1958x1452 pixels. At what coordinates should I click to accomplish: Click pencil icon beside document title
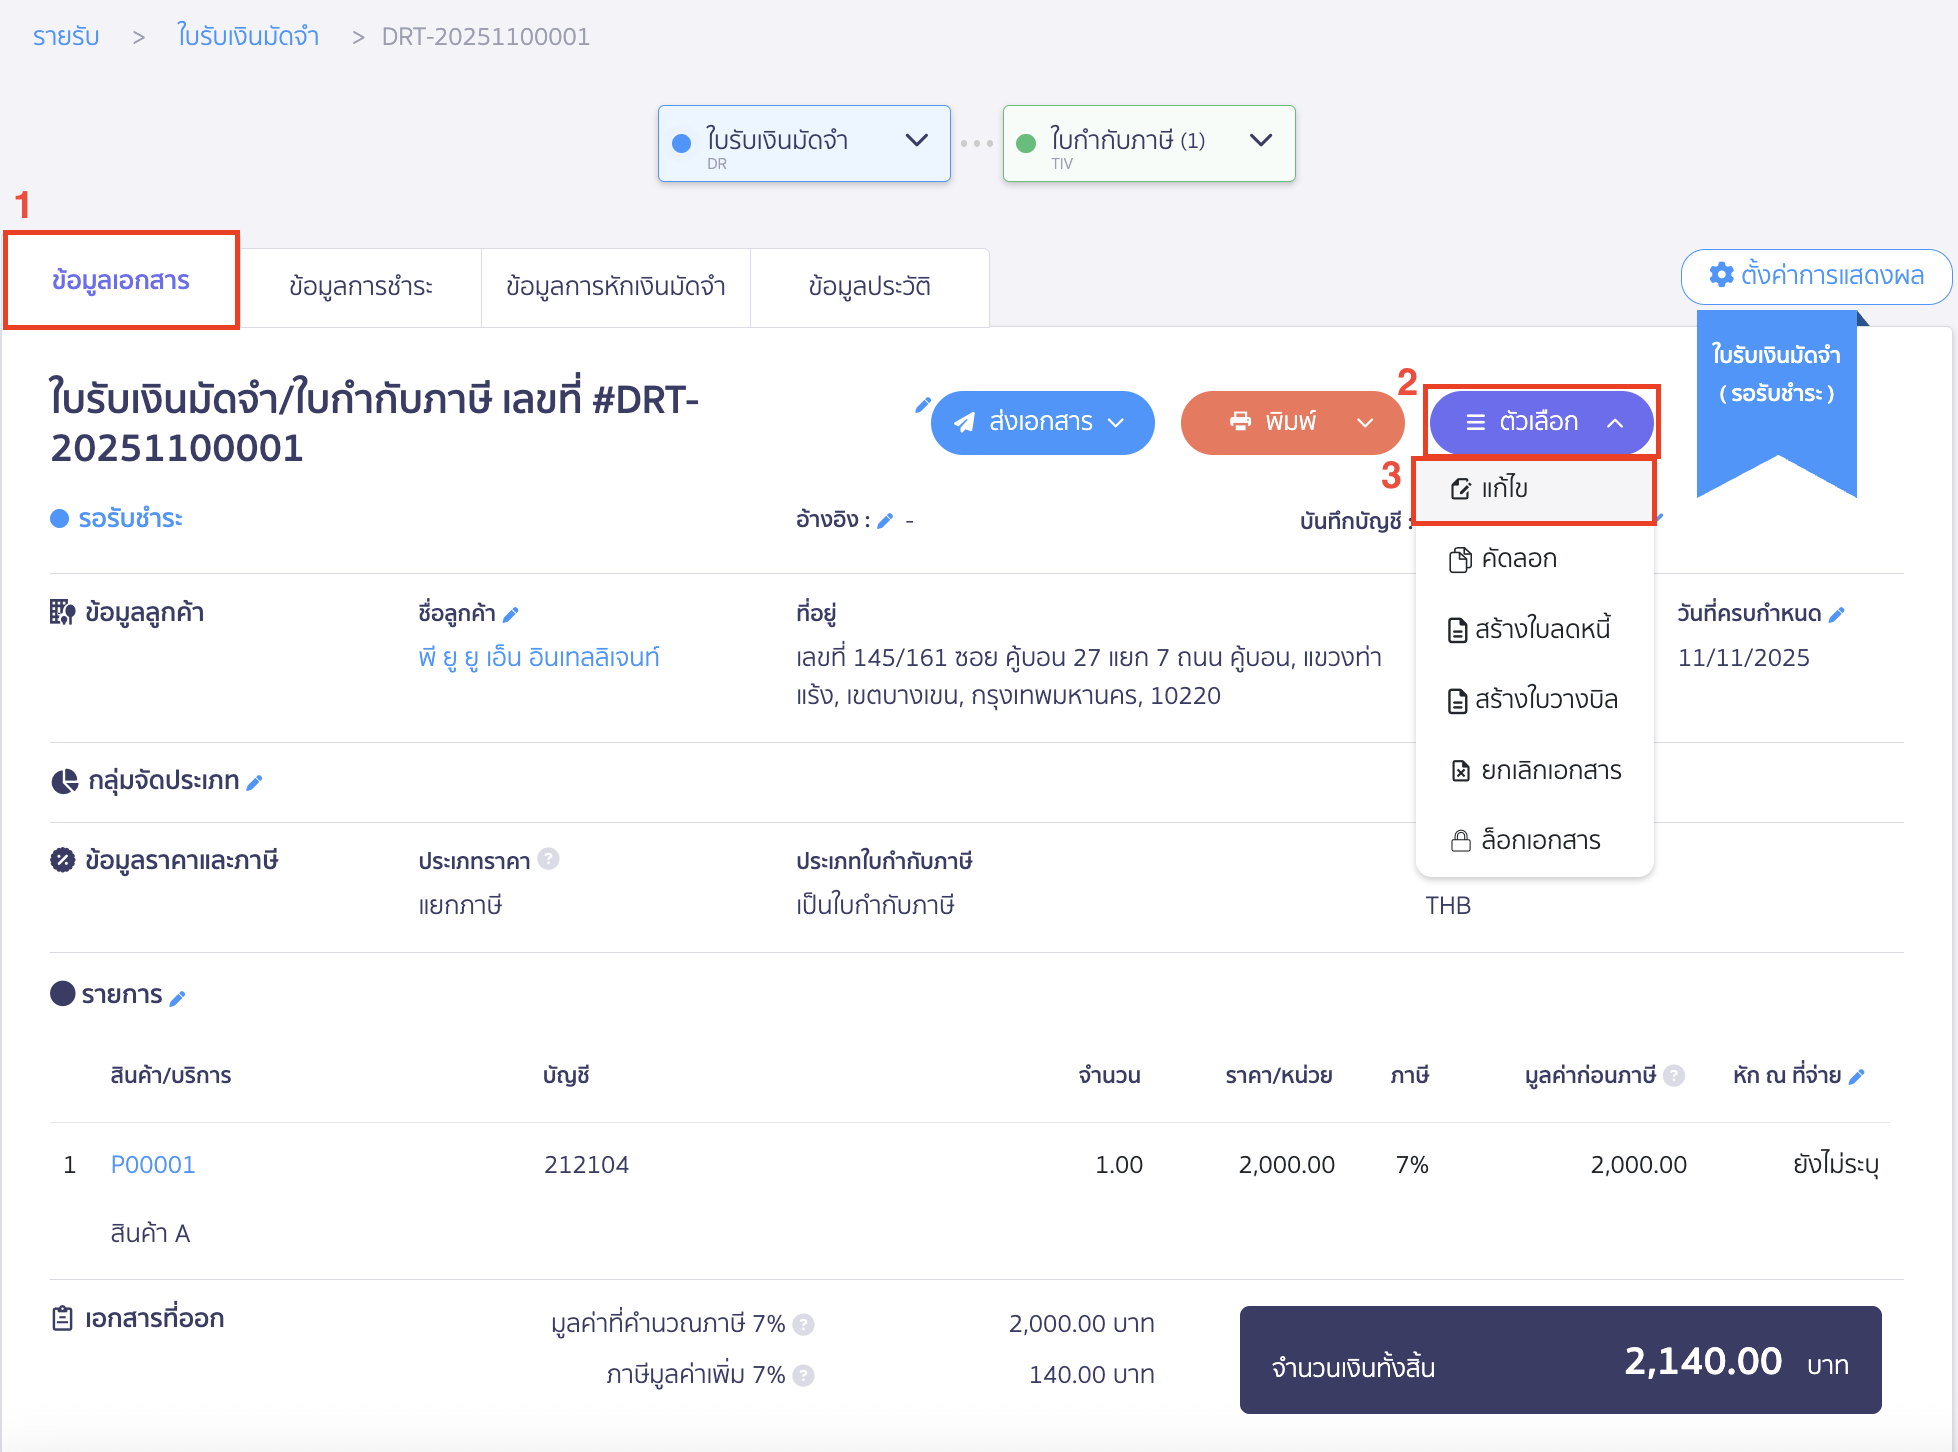922,405
